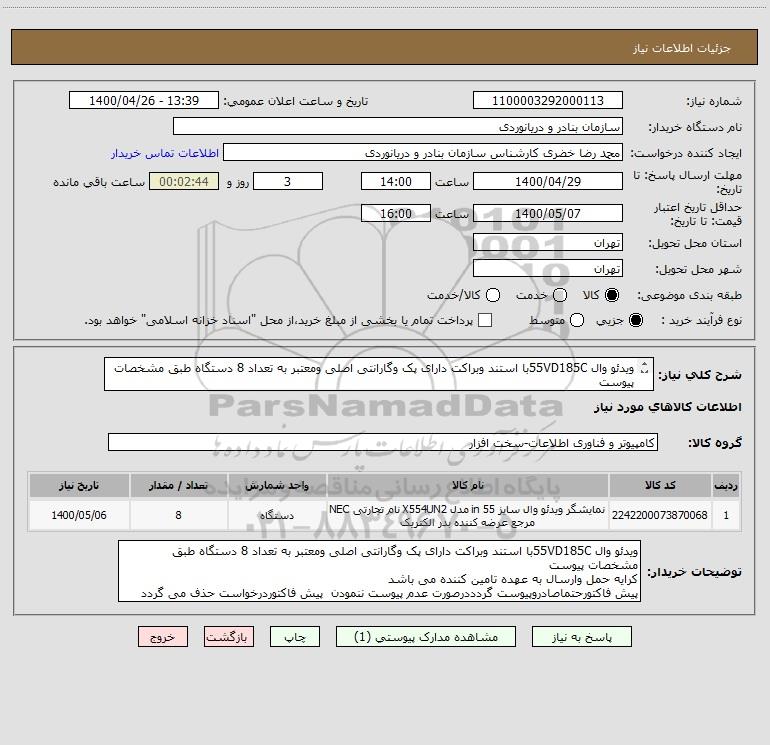770x745 pixels.
Task: Click product code cell 2242200073870068
Action: 660,515
